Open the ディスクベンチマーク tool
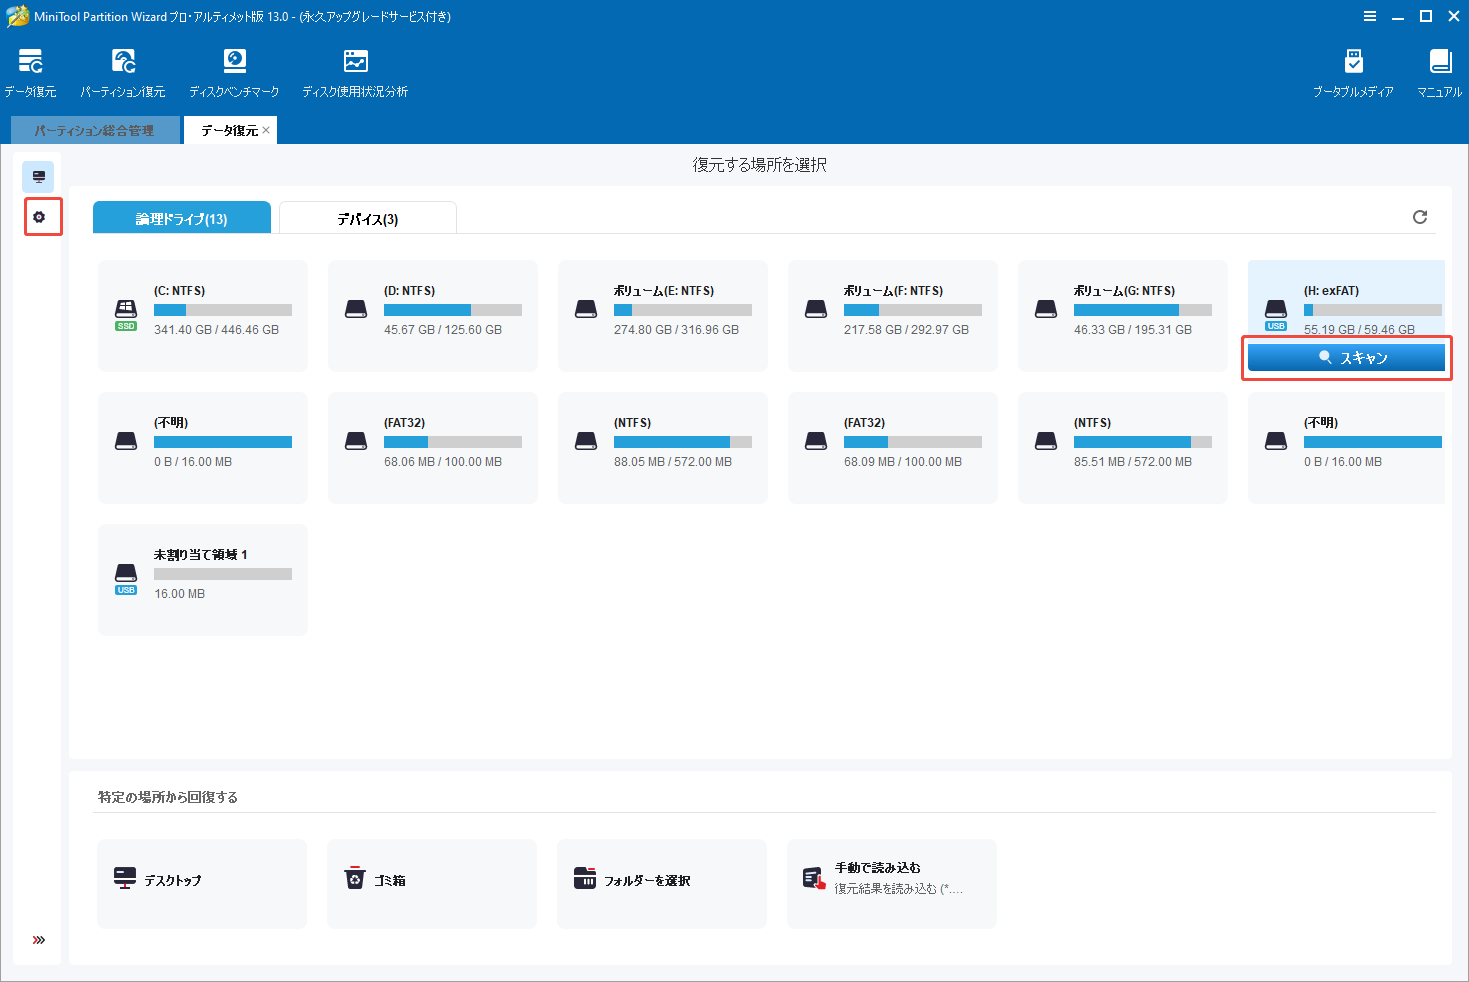1469x982 pixels. (x=234, y=73)
